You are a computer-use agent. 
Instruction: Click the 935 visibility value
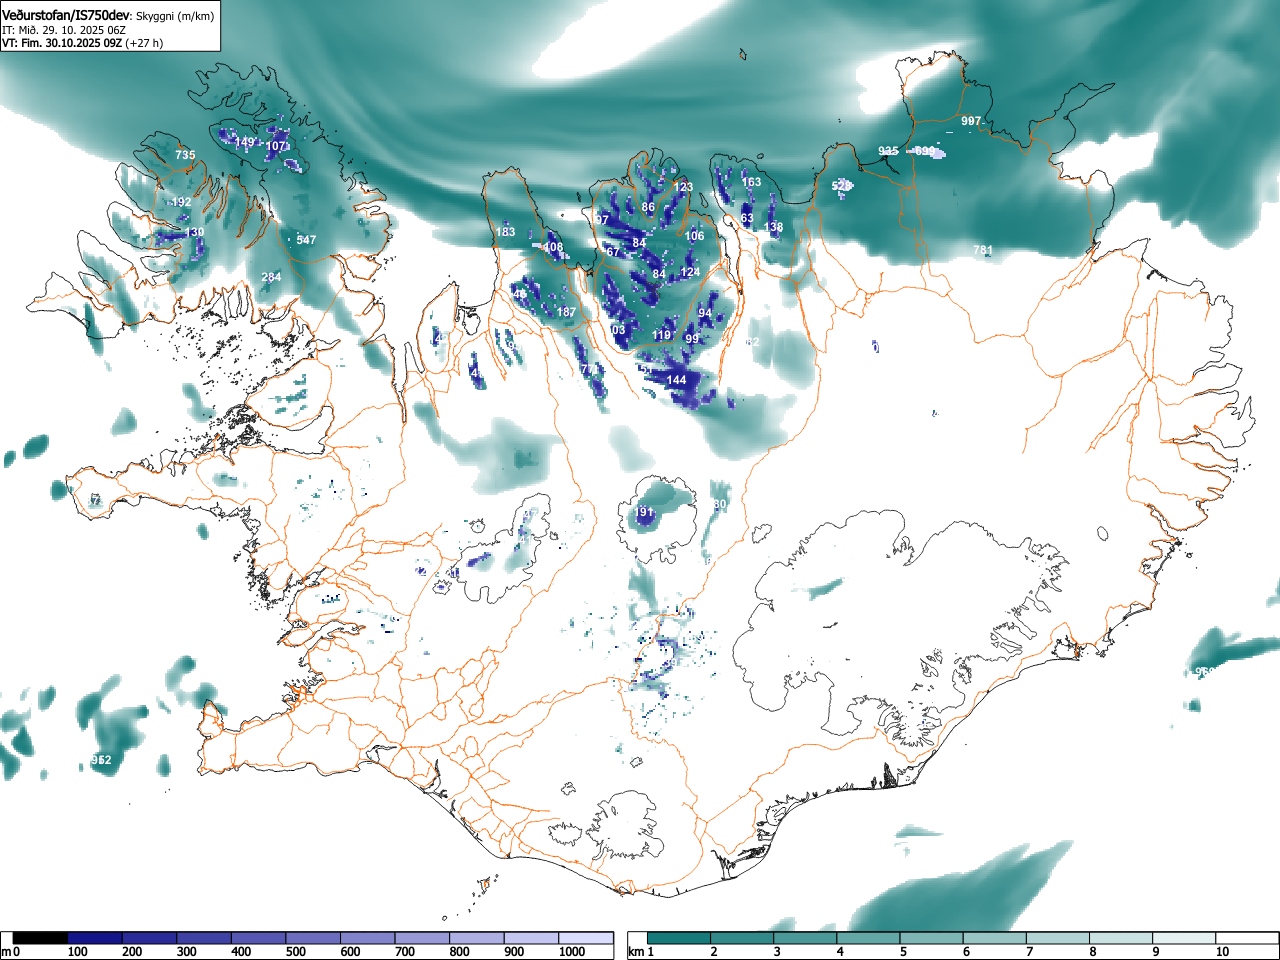tap(888, 151)
